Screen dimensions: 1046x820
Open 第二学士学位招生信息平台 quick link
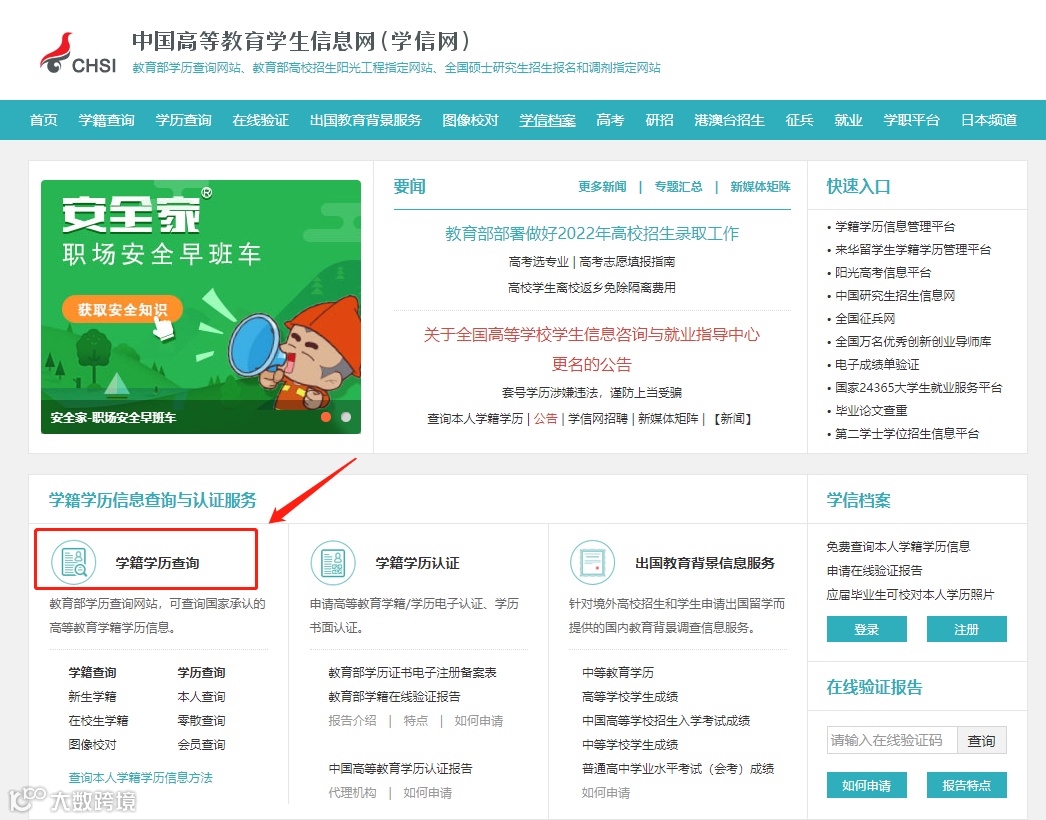click(x=907, y=434)
